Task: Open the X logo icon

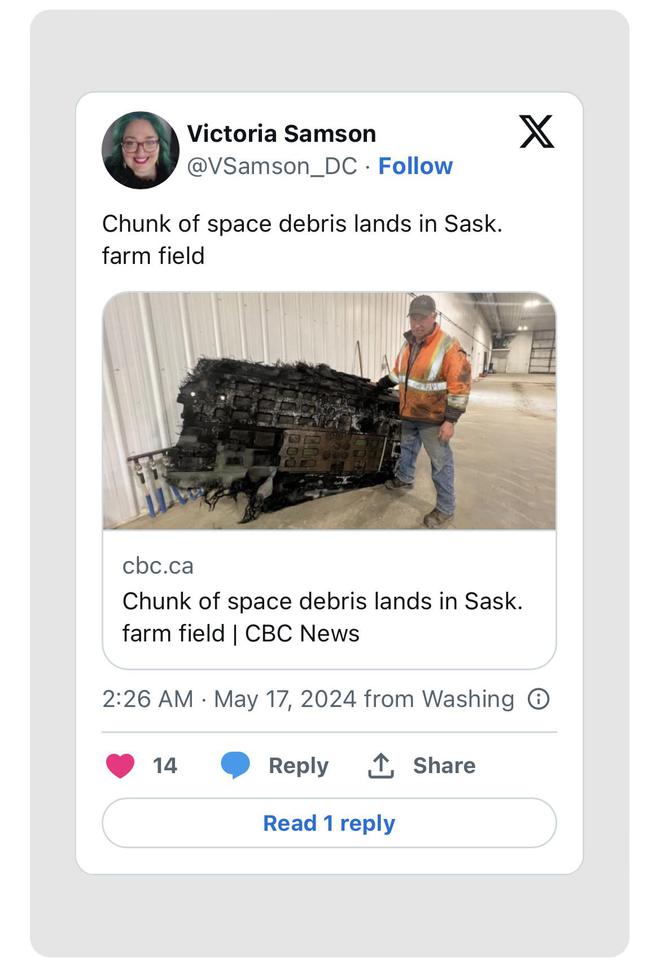Action: pos(537,131)
